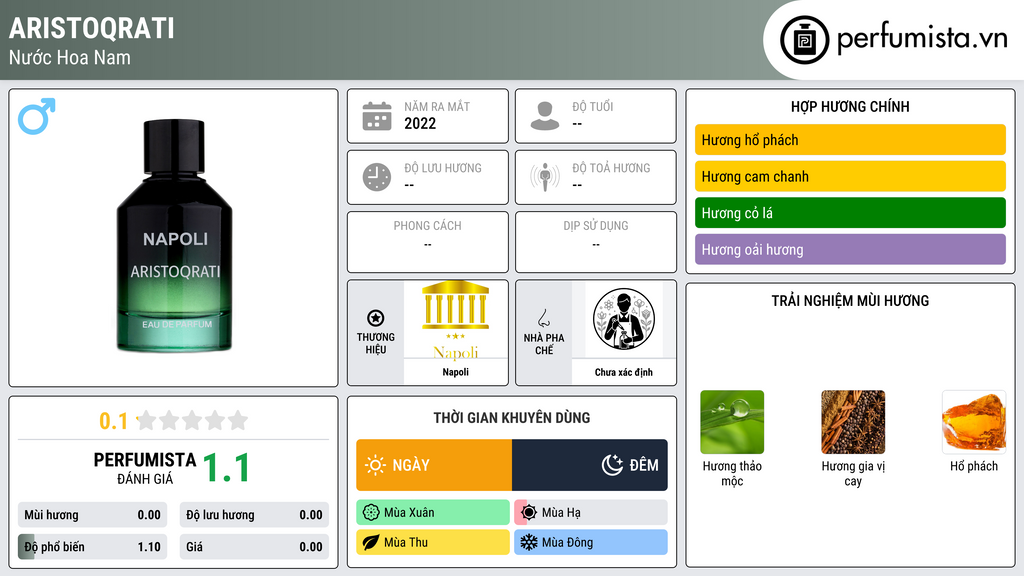Click the sun icon in the Ngày bar

[x=375, y=465]
